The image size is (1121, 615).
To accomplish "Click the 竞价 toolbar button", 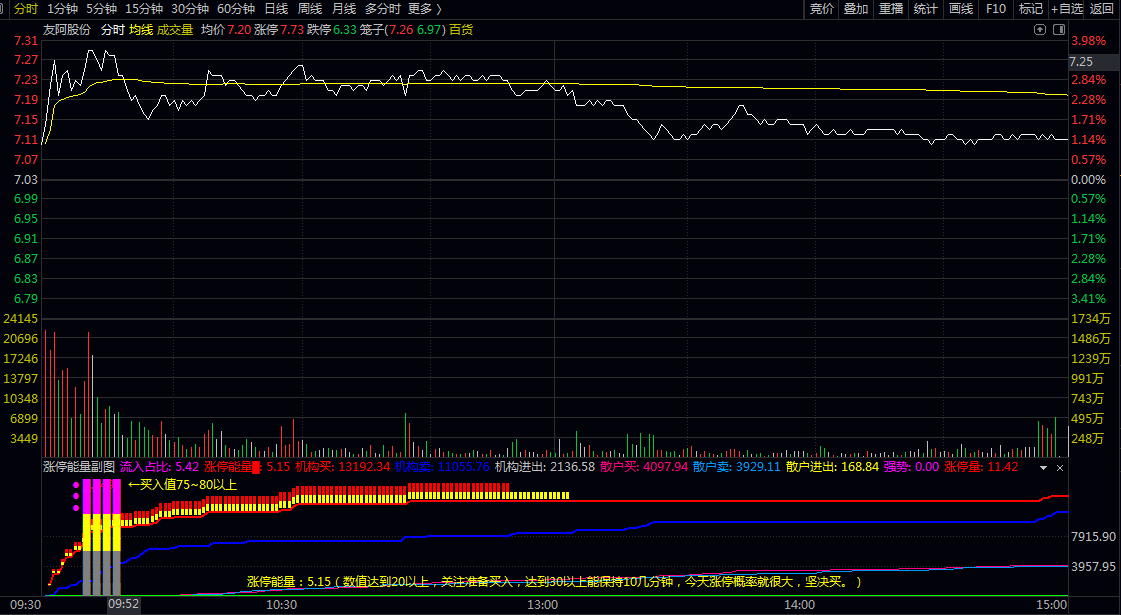I will [x=822, y=9].
